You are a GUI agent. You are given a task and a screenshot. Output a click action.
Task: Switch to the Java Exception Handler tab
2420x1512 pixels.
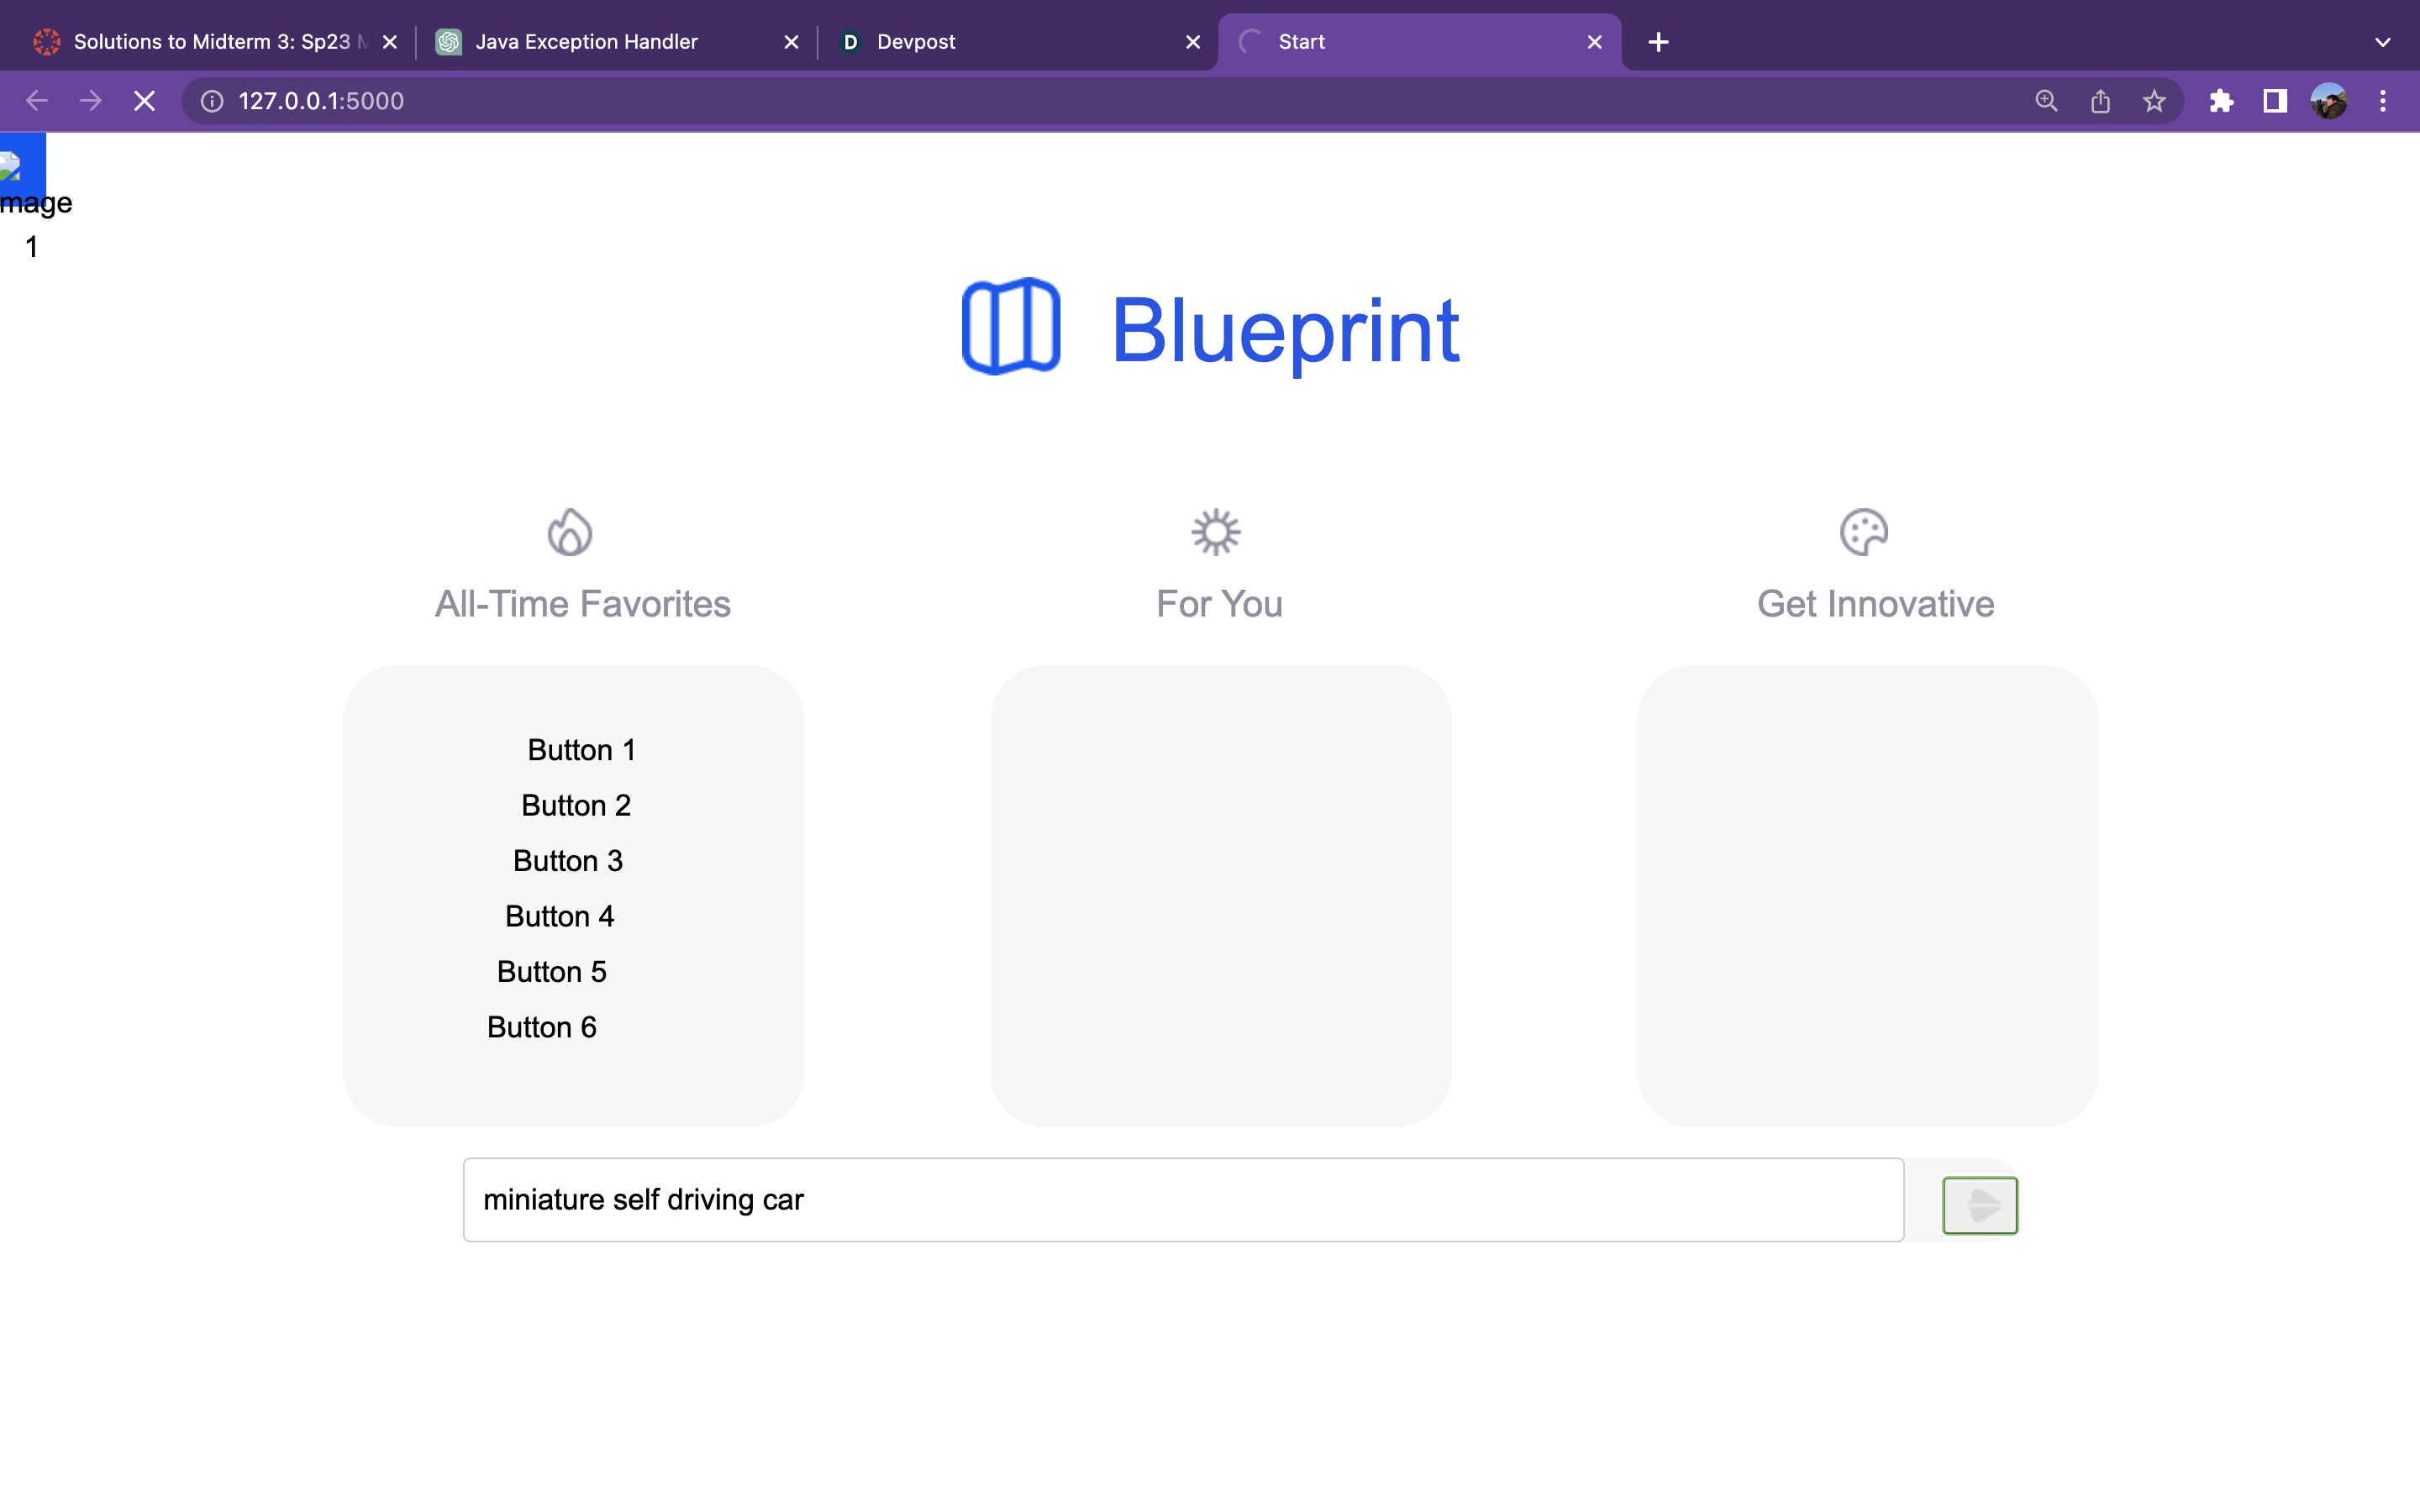click(x=587, y=42)
